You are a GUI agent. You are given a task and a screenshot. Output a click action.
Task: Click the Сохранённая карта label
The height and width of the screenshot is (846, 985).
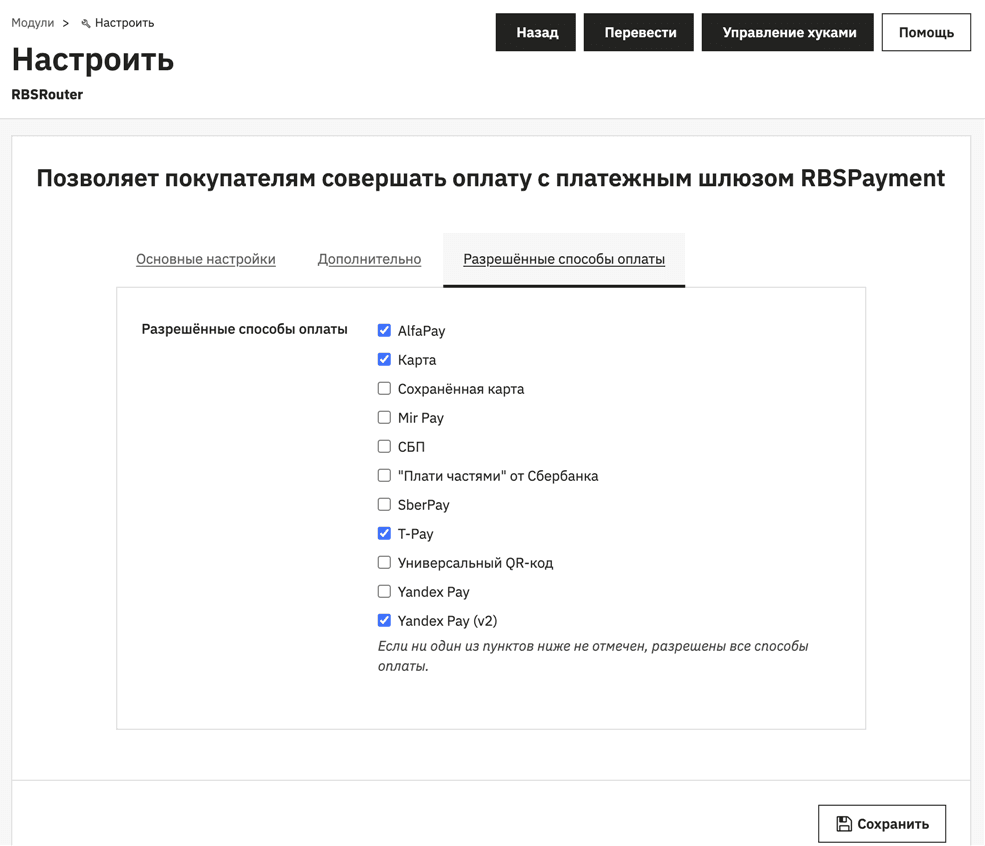460,389
